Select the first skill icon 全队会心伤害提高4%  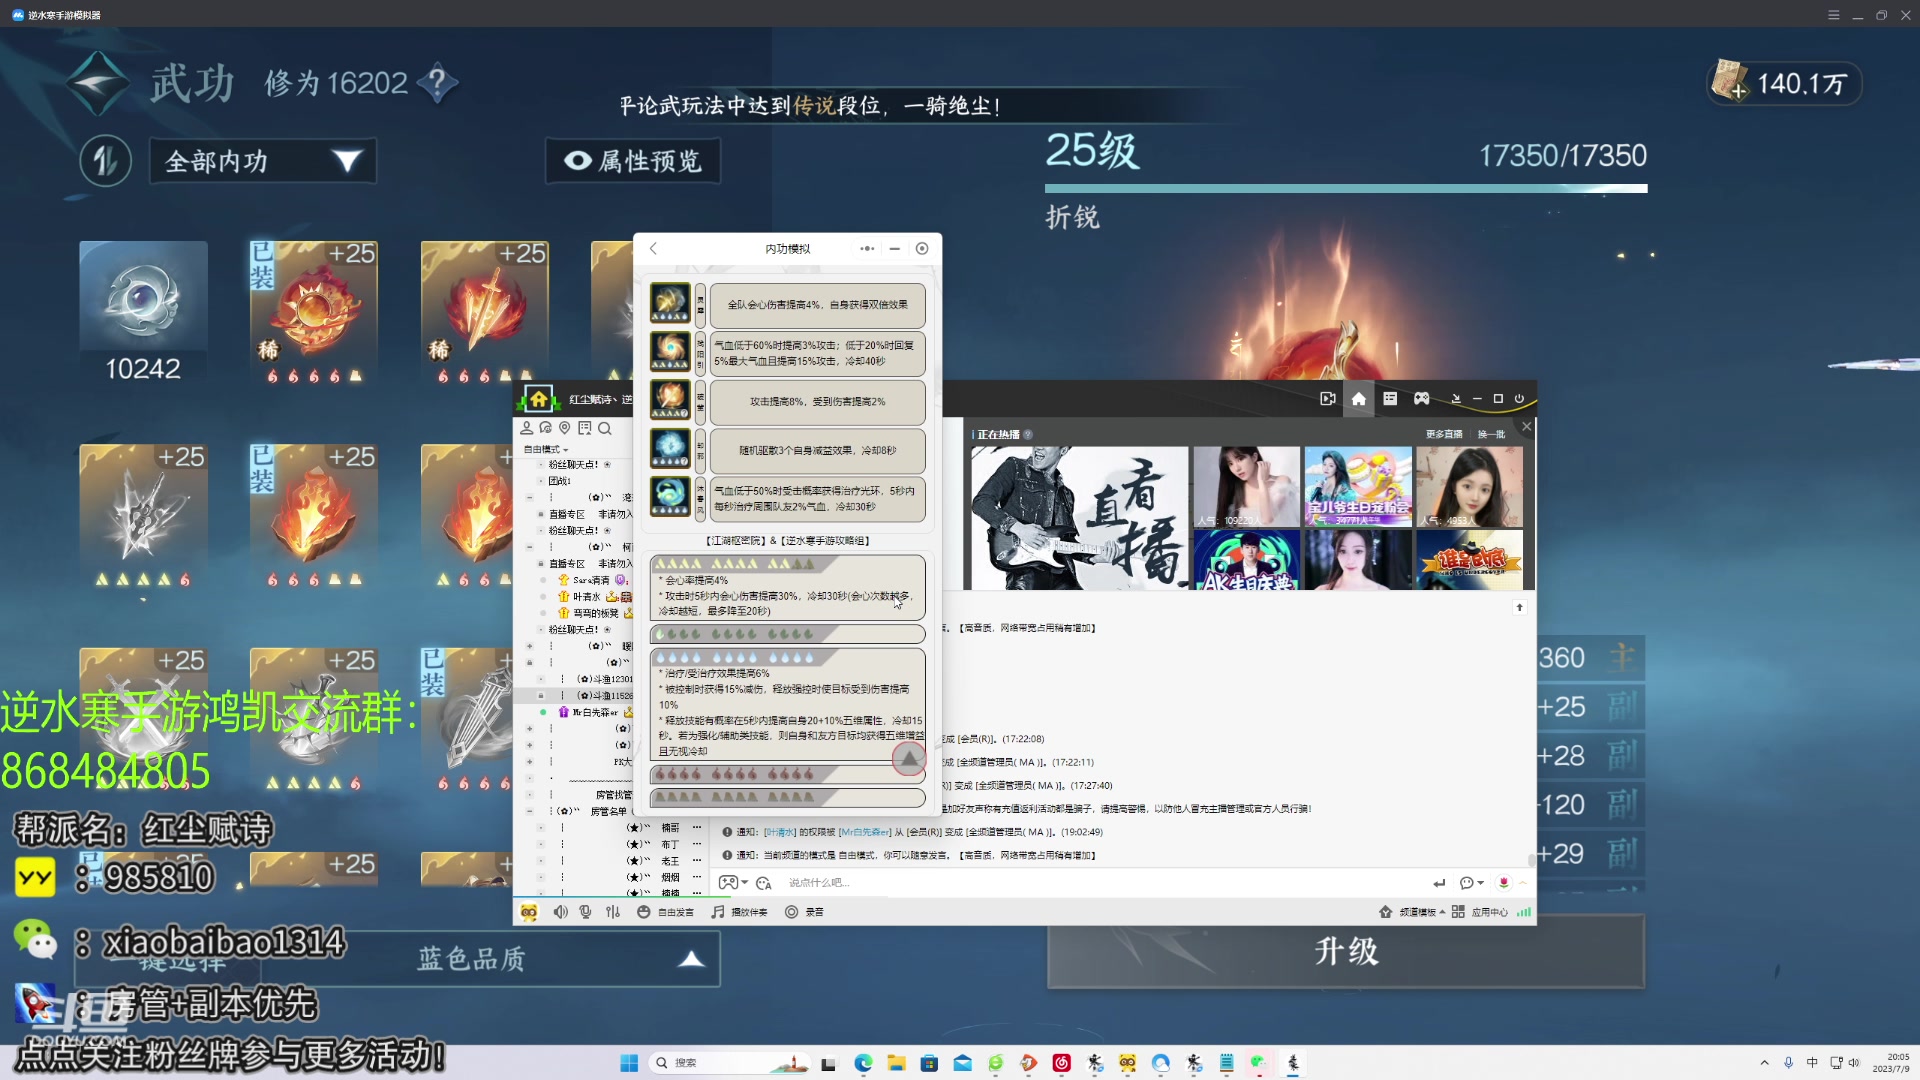point(670,303)
